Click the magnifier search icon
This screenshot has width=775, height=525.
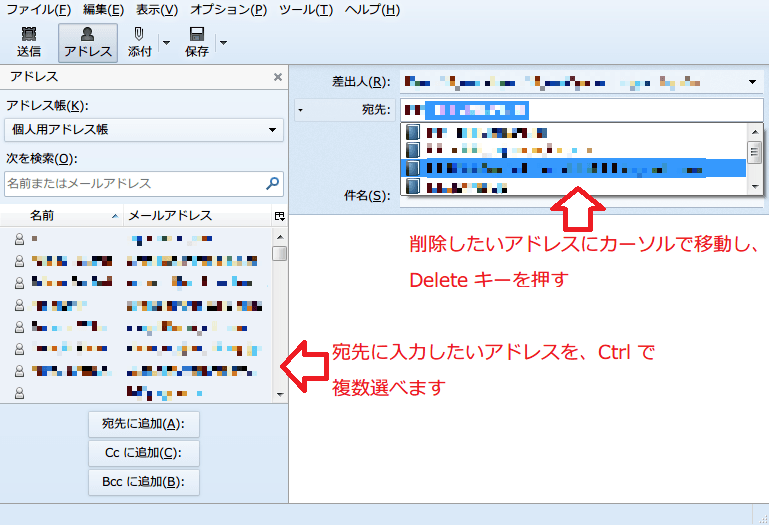point(272,184)
